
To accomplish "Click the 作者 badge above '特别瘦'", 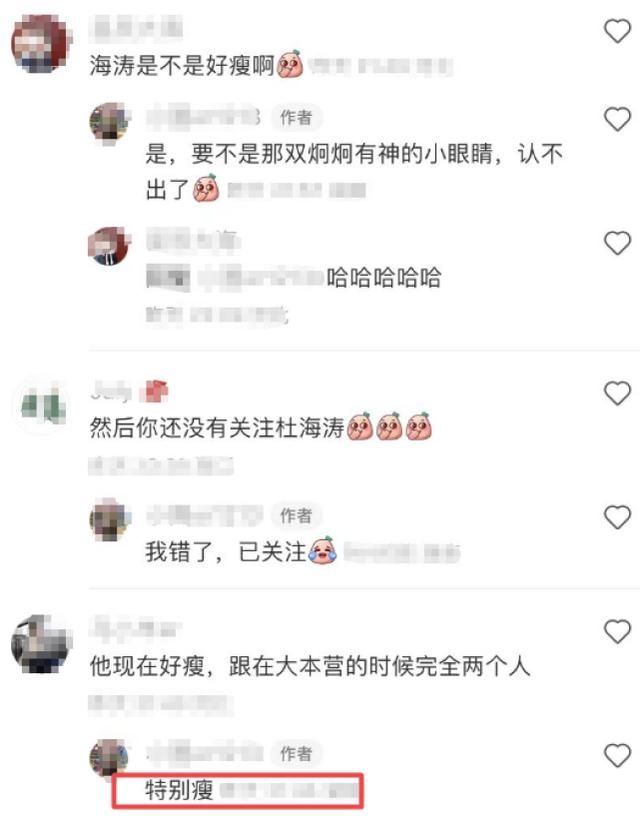I will [x=296, y=753].
